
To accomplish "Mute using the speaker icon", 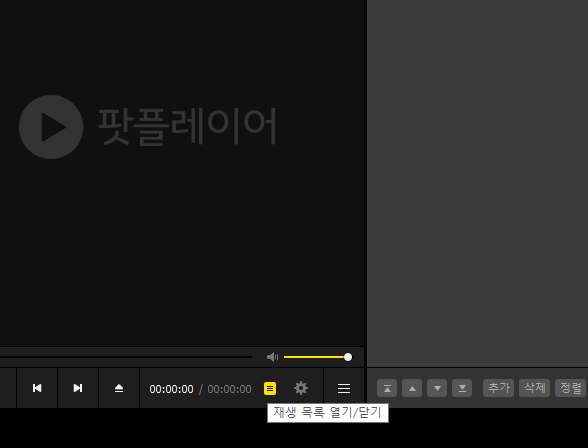I will click(x=273, y=357).
